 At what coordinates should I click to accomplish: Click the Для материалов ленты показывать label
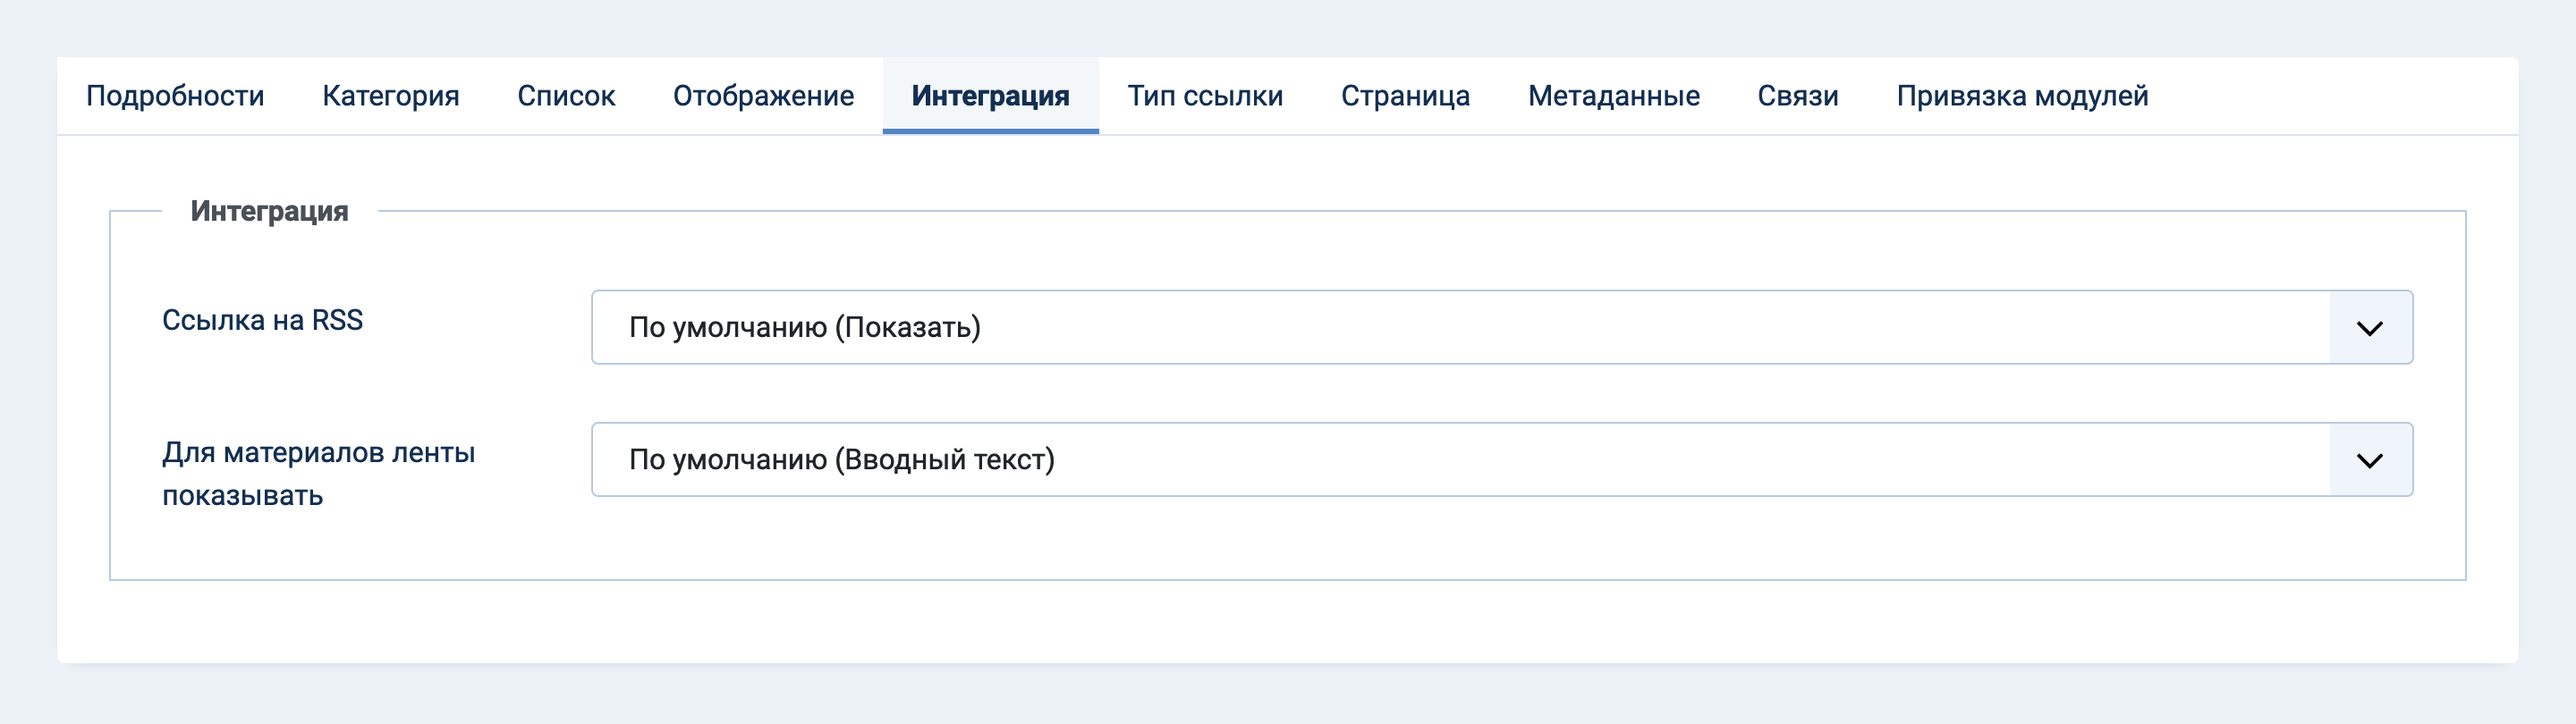pyautogui.click(x=318, y=474)
